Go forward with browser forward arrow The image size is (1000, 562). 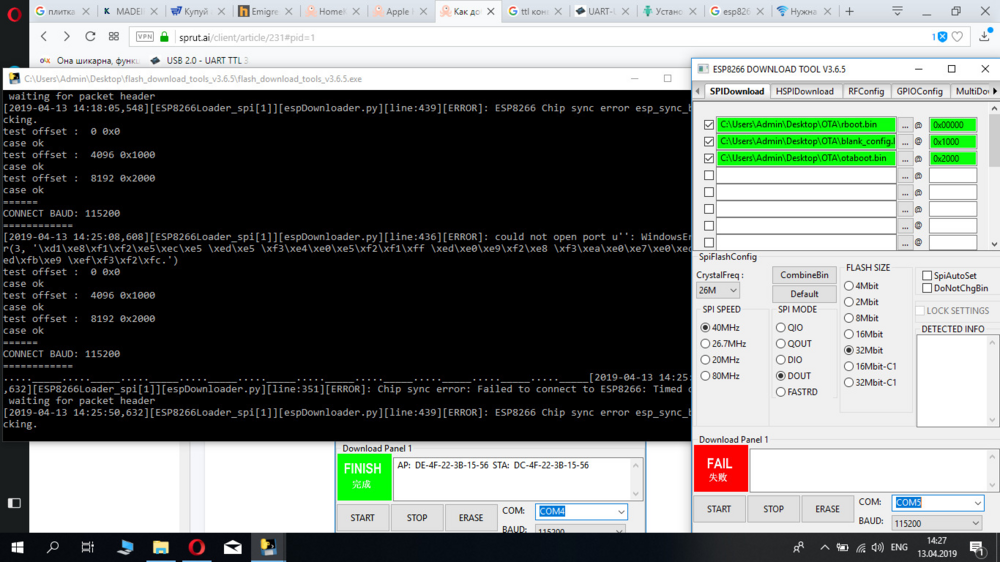point(66,37)
